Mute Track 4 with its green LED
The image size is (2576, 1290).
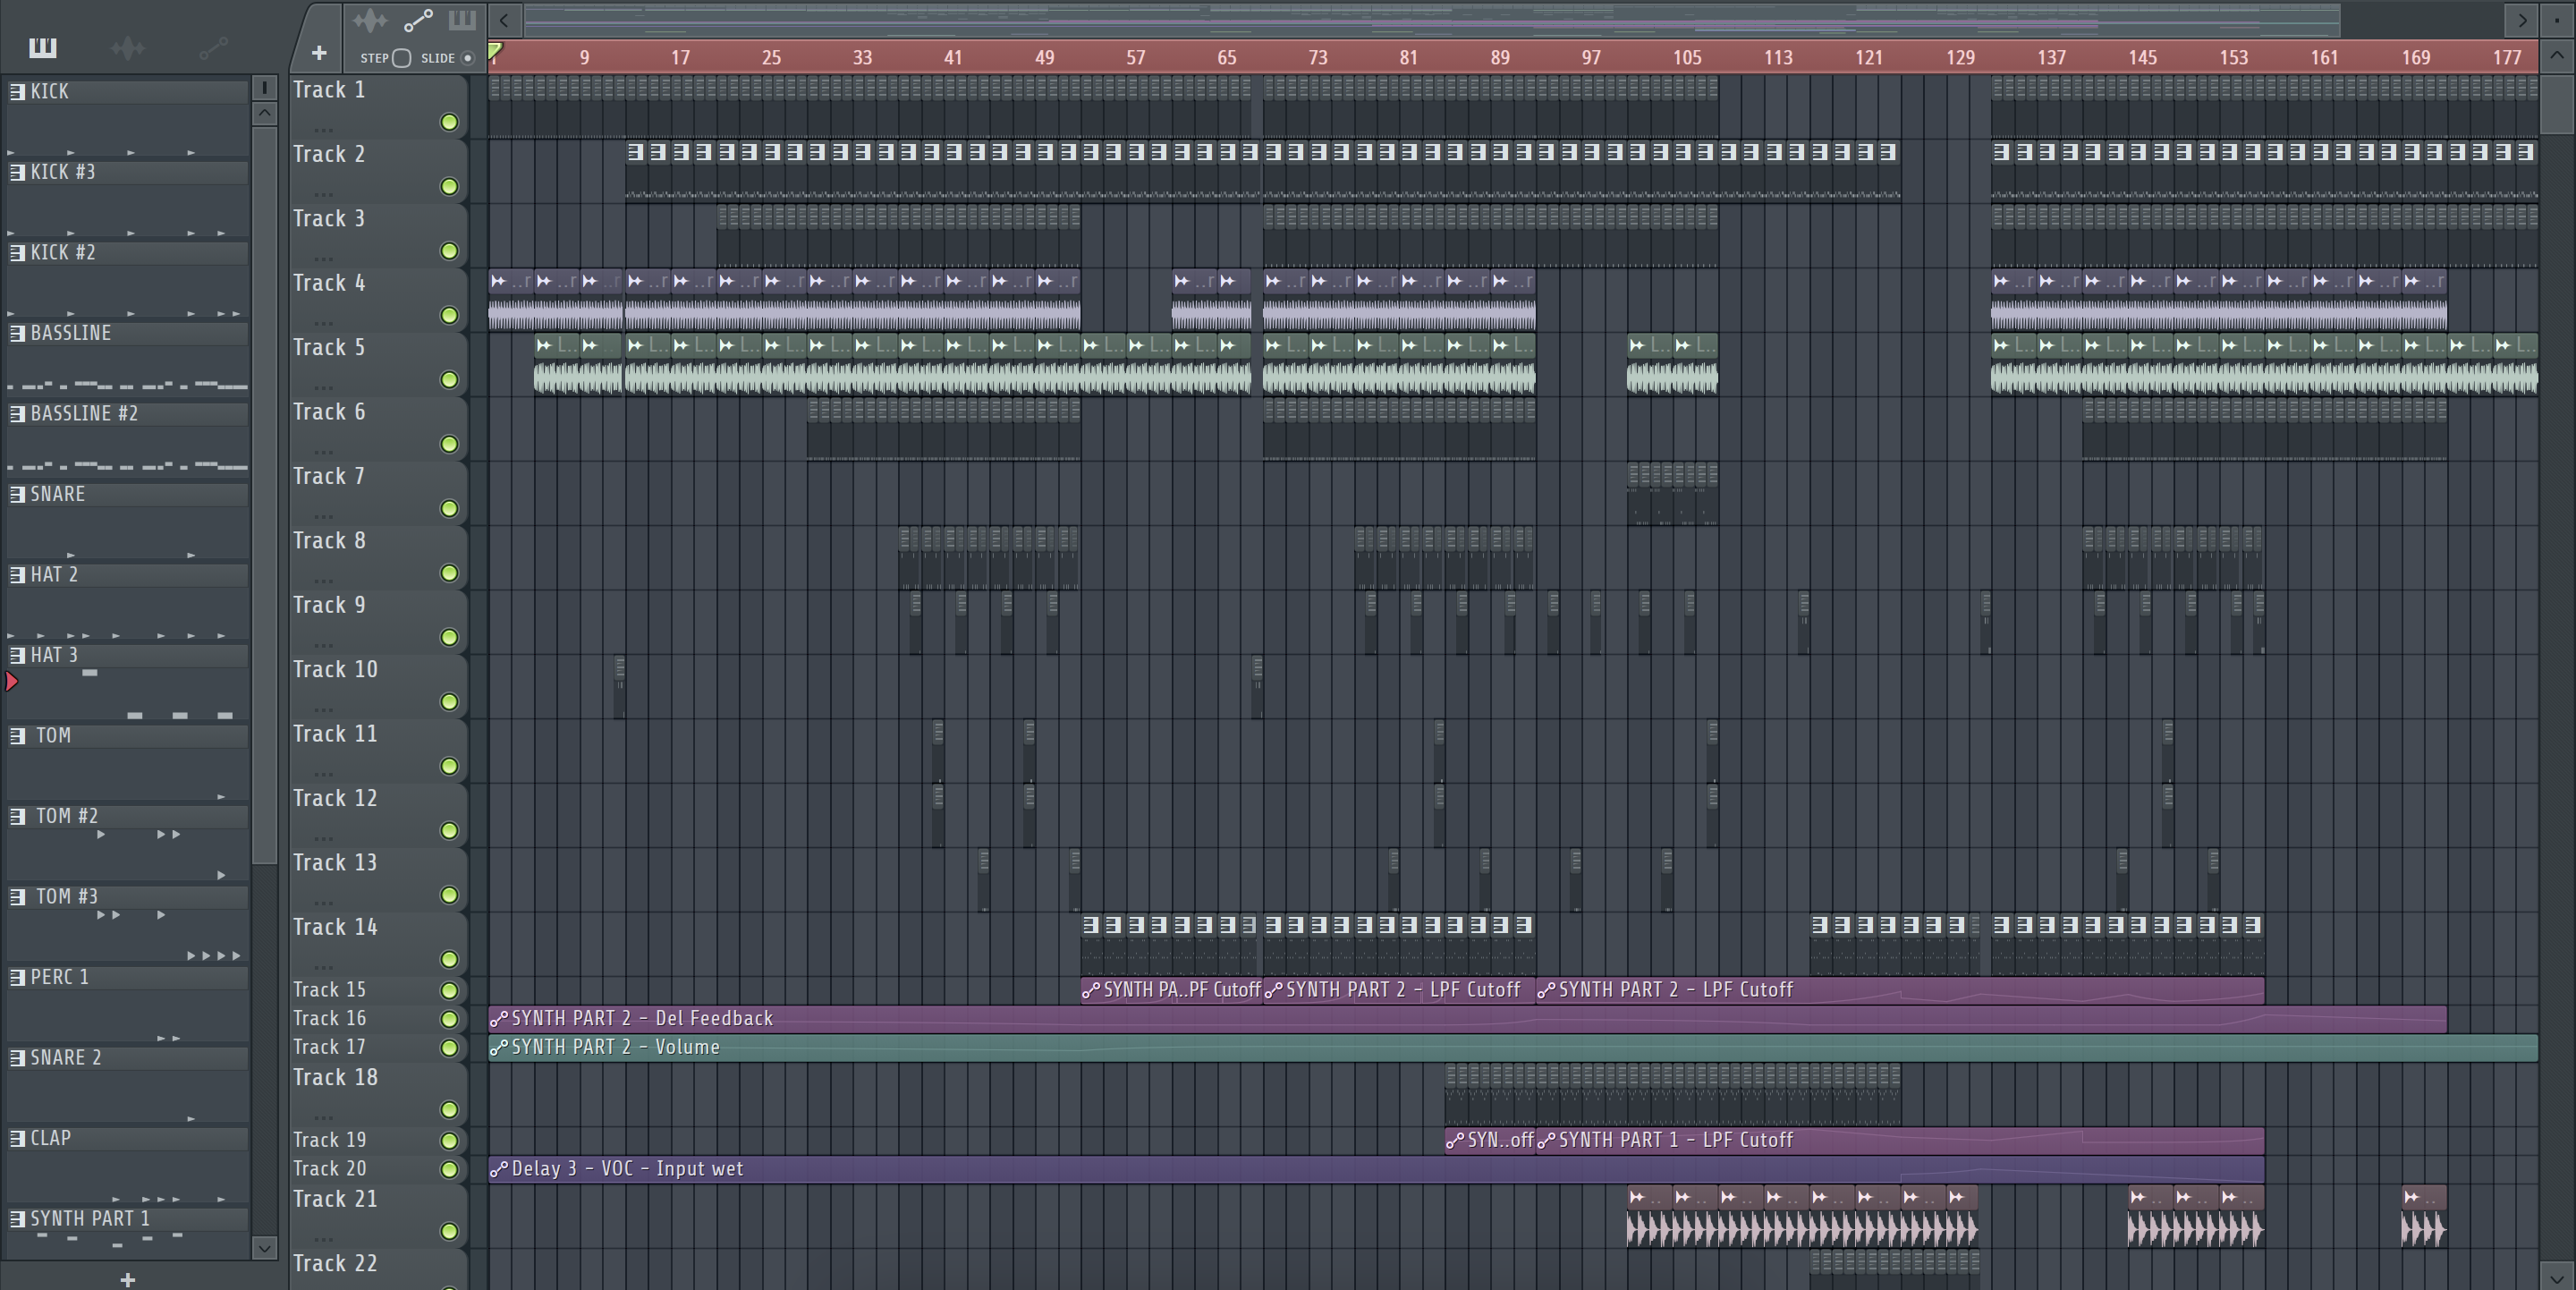pyautogui.click(x=450, y=315)
